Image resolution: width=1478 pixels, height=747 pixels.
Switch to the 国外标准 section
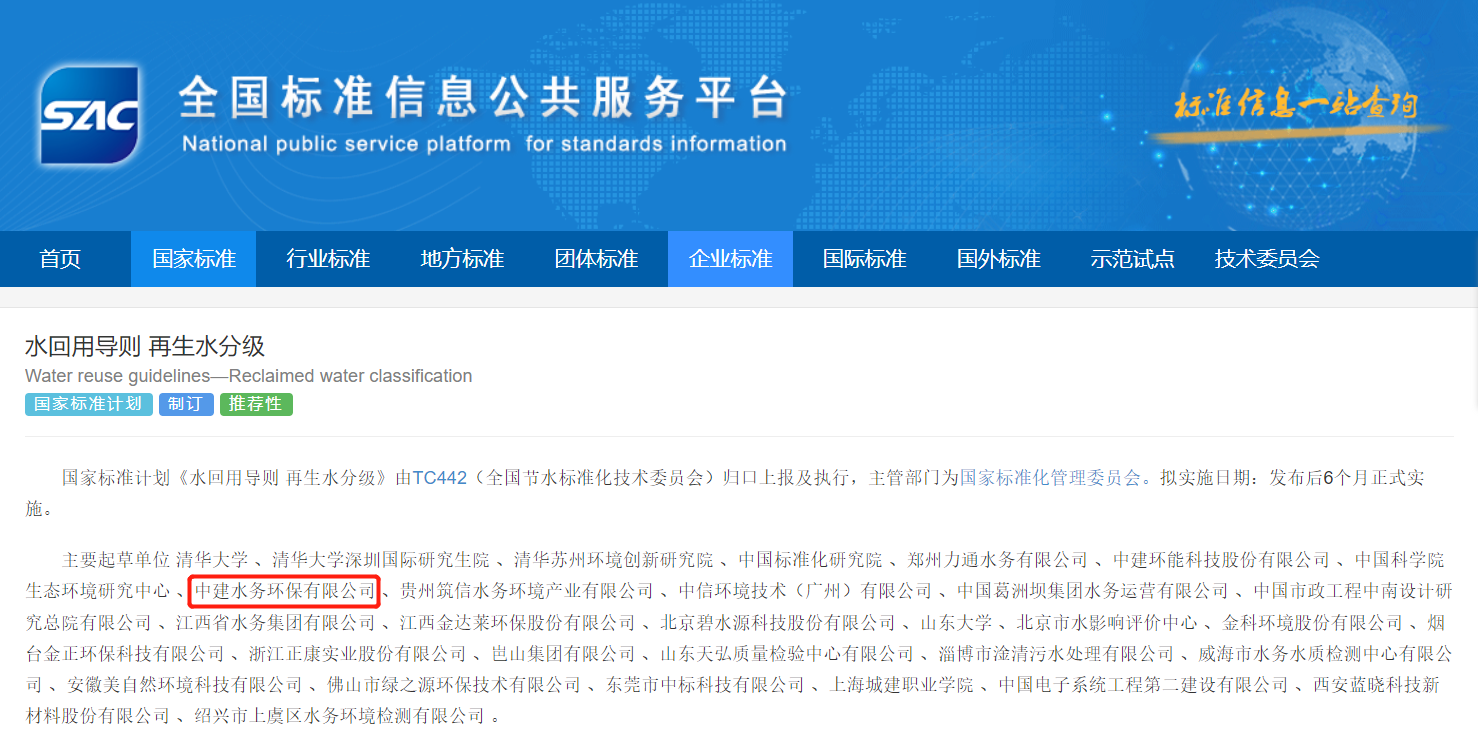click(x=999, y=259)
